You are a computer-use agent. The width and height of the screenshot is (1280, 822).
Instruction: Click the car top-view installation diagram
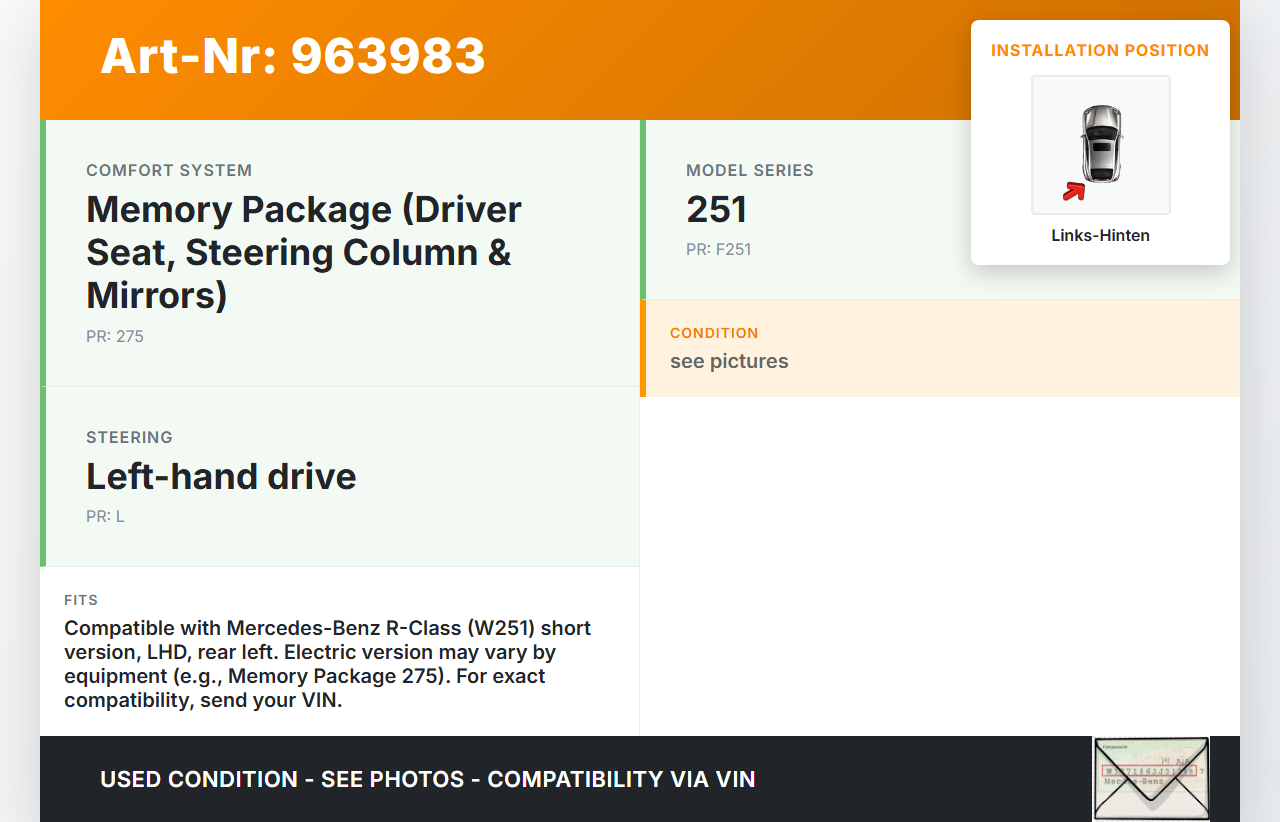(x=1100, y=143)
